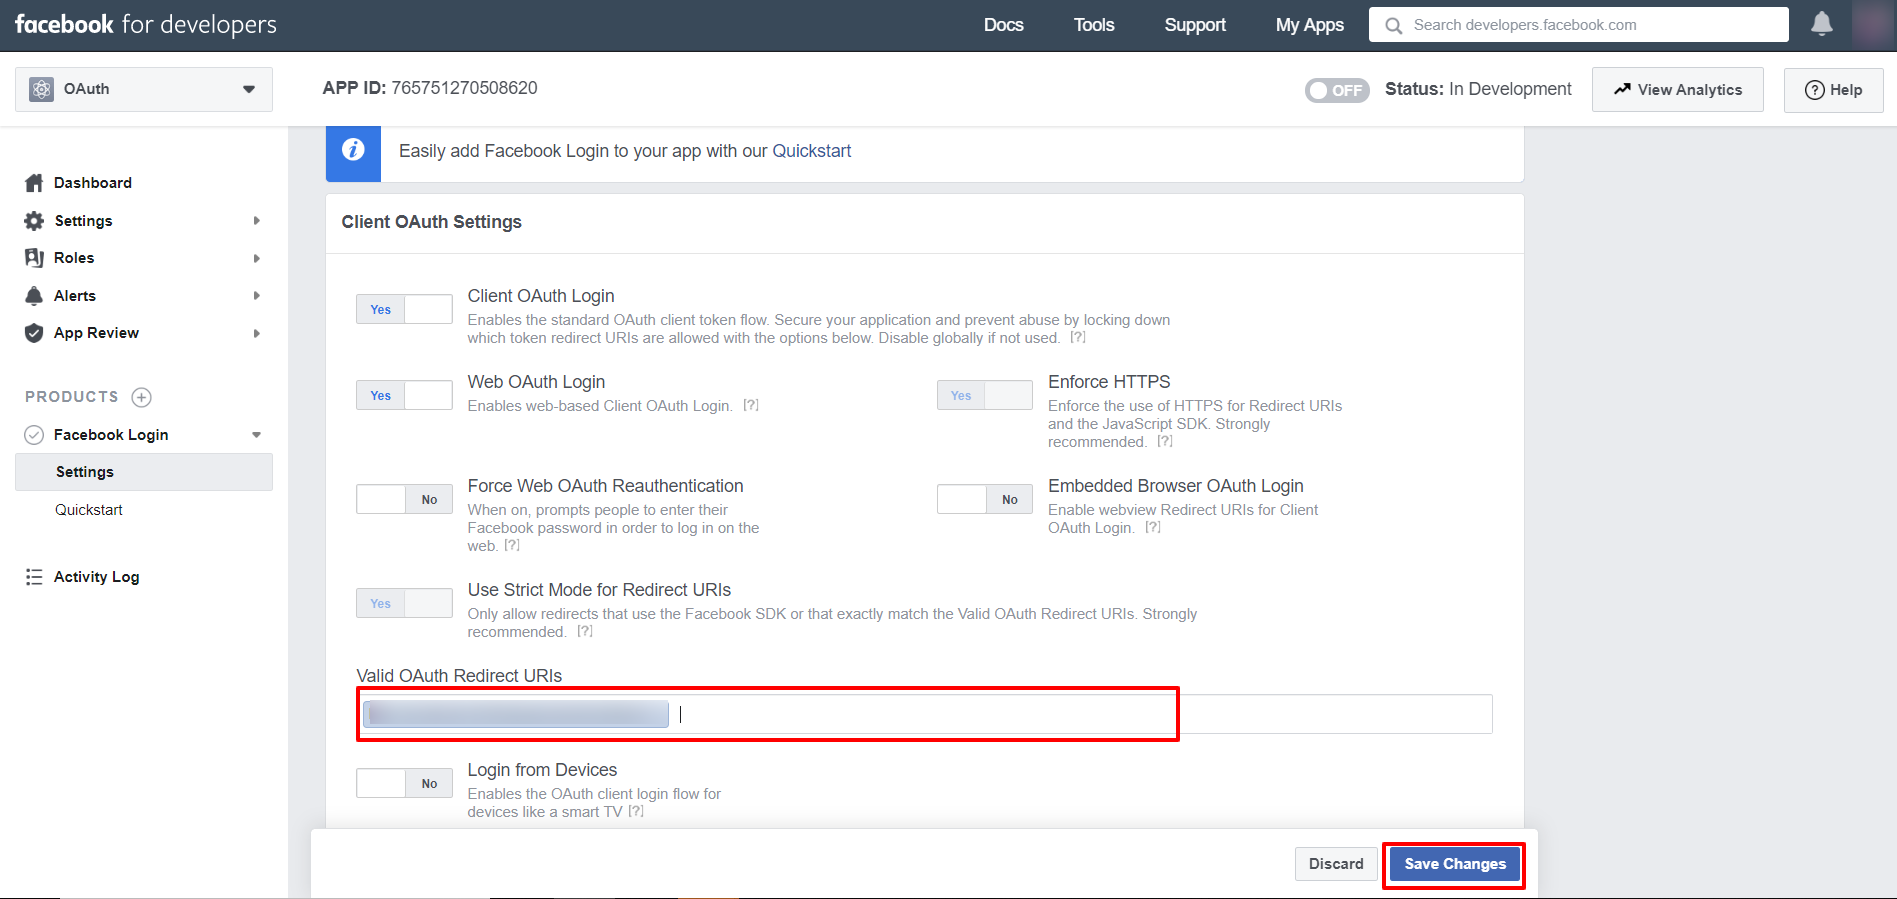
Task: Follow the Quickstart link in banner
Action: (x=811, y=151)
